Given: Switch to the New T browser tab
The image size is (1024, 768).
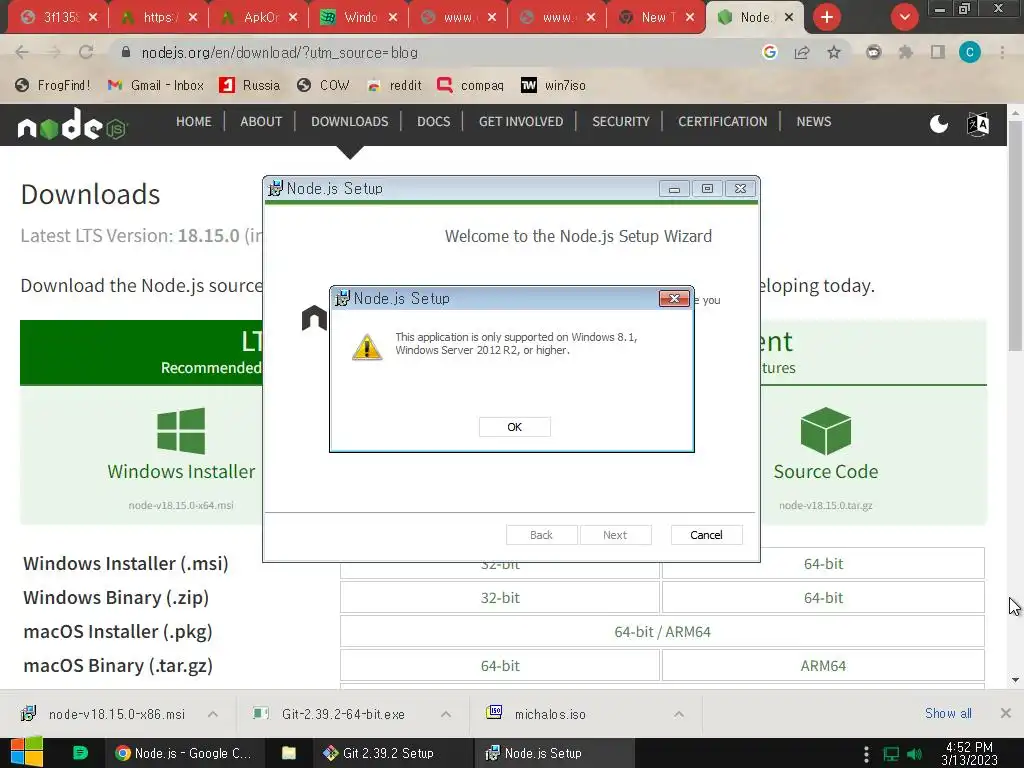Looking at the screenshot, I should pyautogui.click(x=656, y=17).
